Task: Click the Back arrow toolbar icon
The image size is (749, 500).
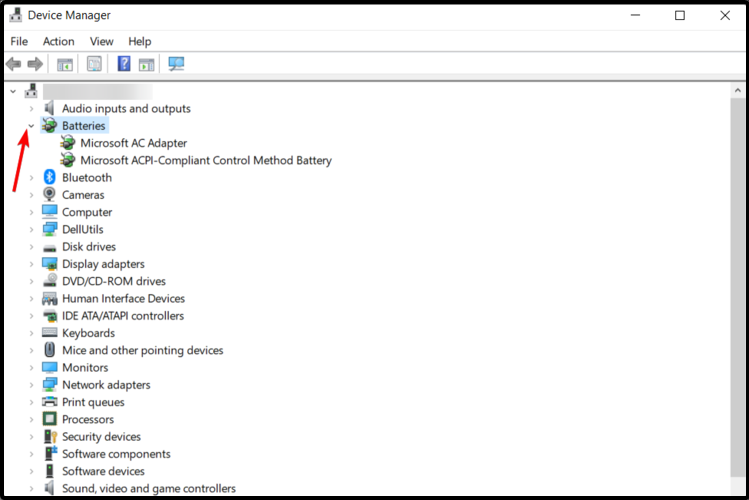Action: 13,64
